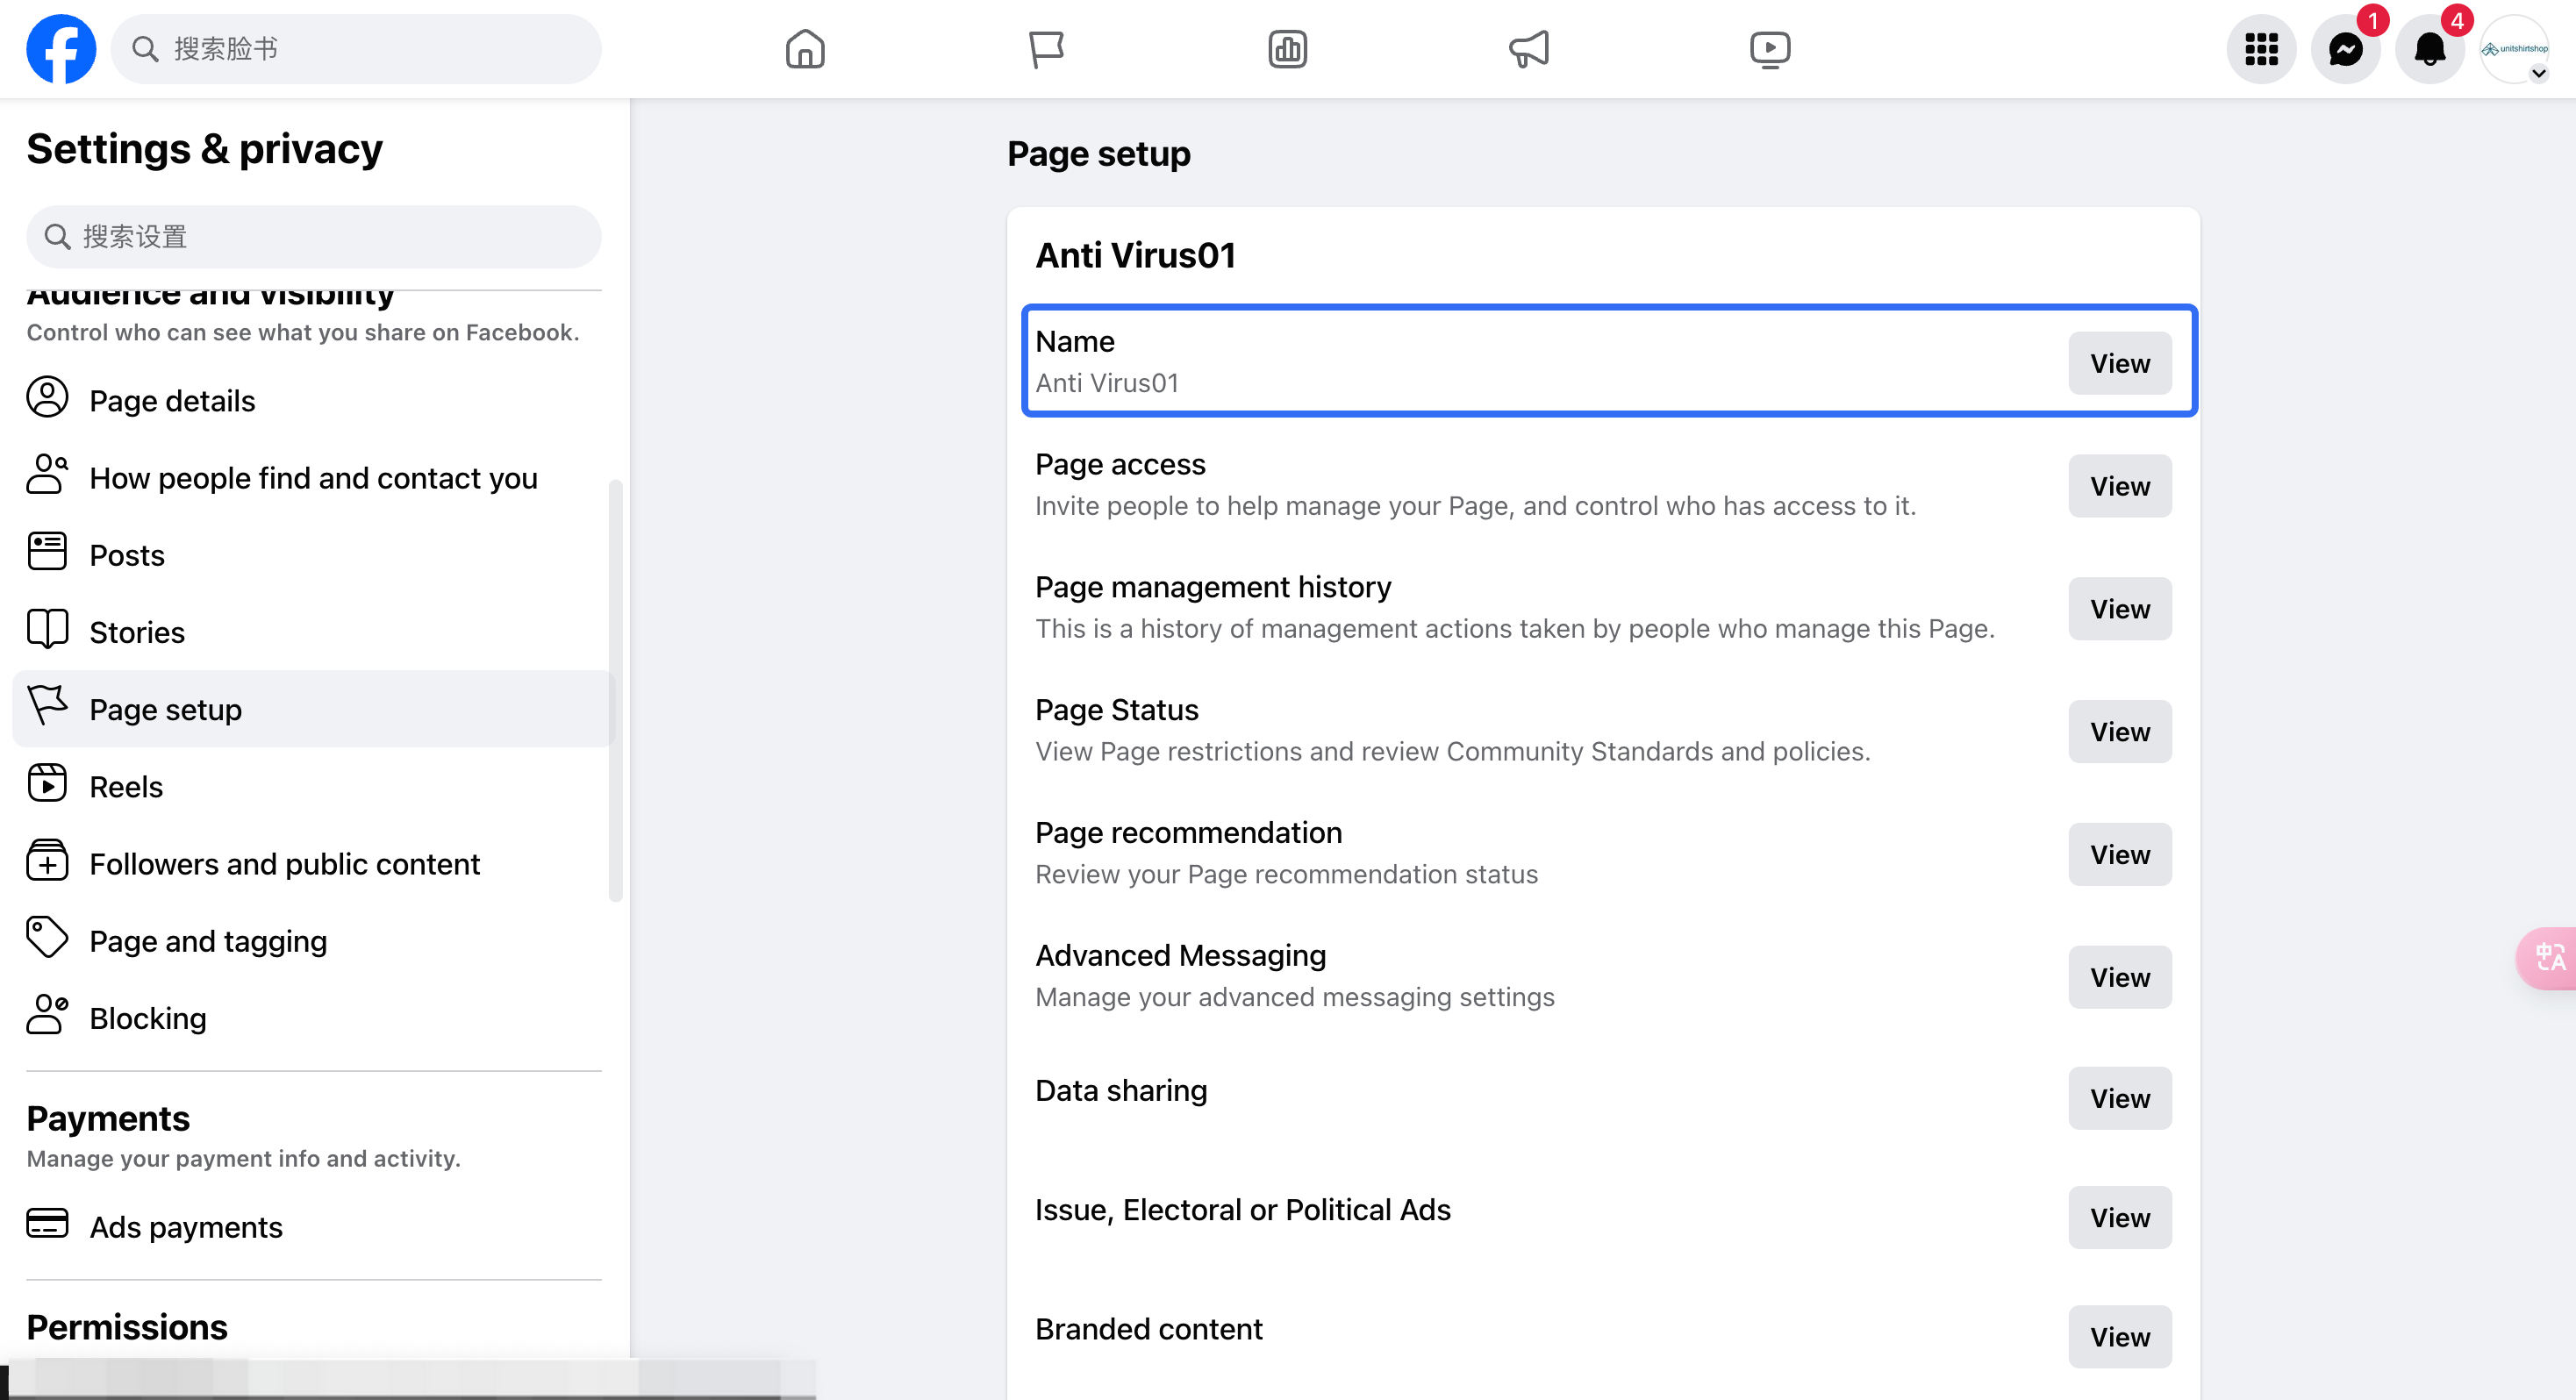View Data sharing settings

point(2120,1098)
